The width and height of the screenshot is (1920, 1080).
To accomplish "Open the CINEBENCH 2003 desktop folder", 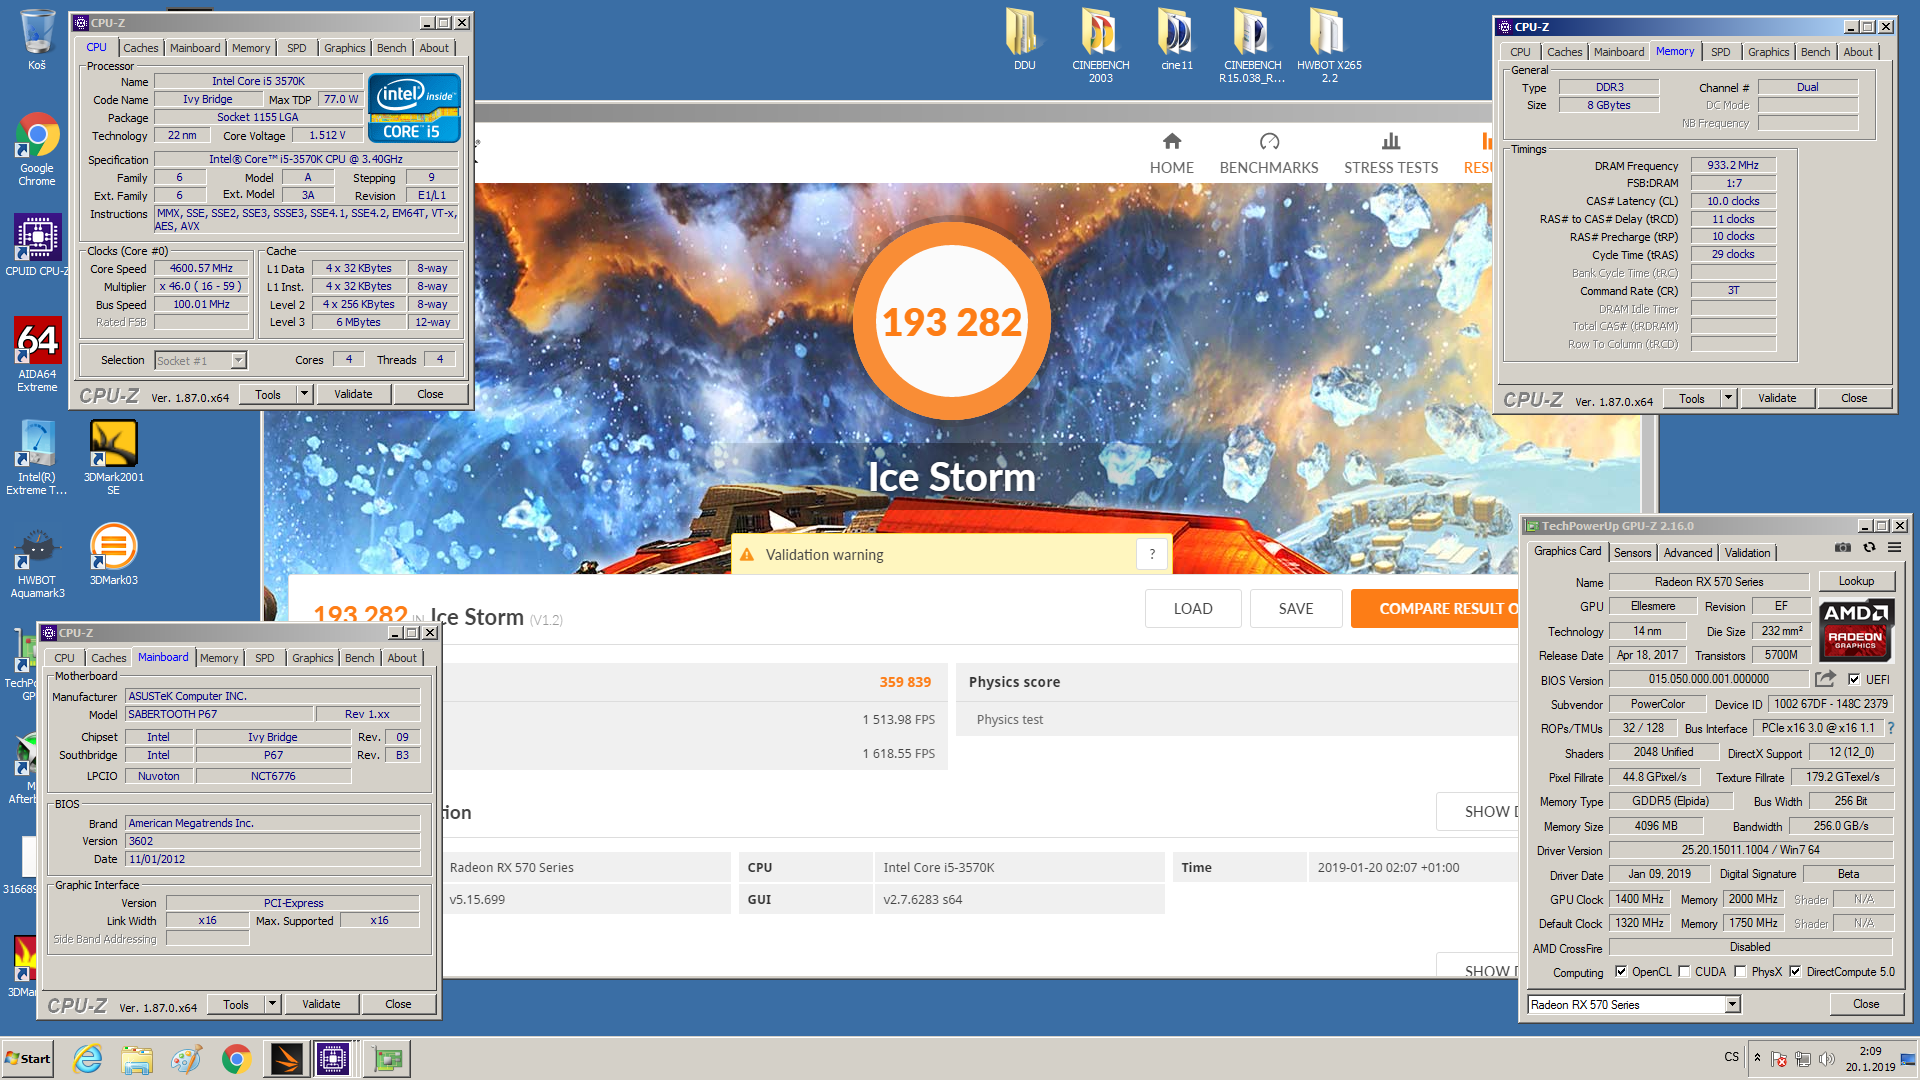I will coord(1100,45).
